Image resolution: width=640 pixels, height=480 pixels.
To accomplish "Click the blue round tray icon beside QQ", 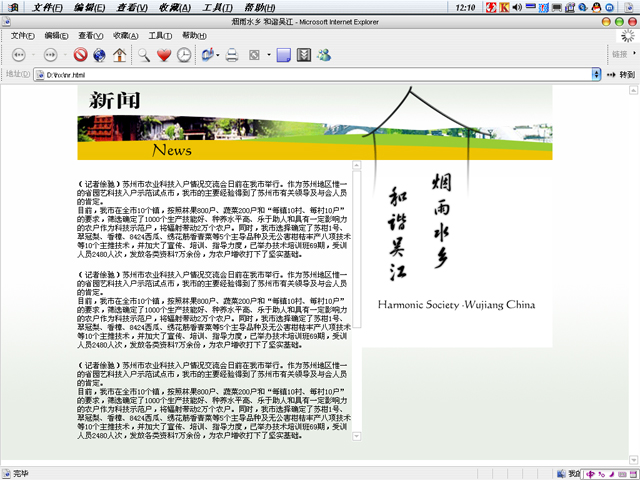I will pos(609,7).
